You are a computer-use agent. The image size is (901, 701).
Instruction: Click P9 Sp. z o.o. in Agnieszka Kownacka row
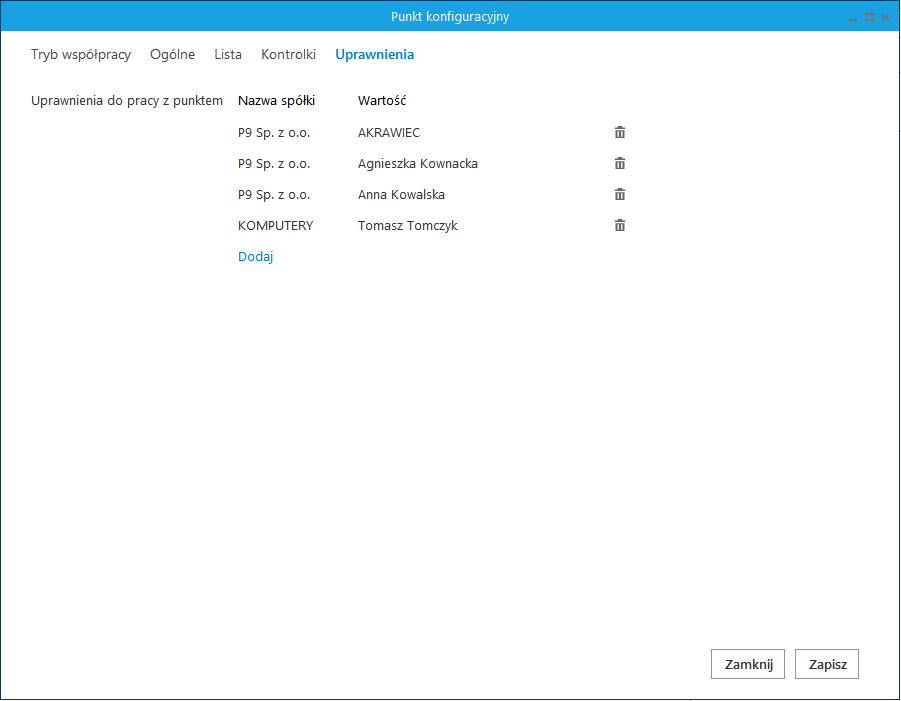pos(274,164)
